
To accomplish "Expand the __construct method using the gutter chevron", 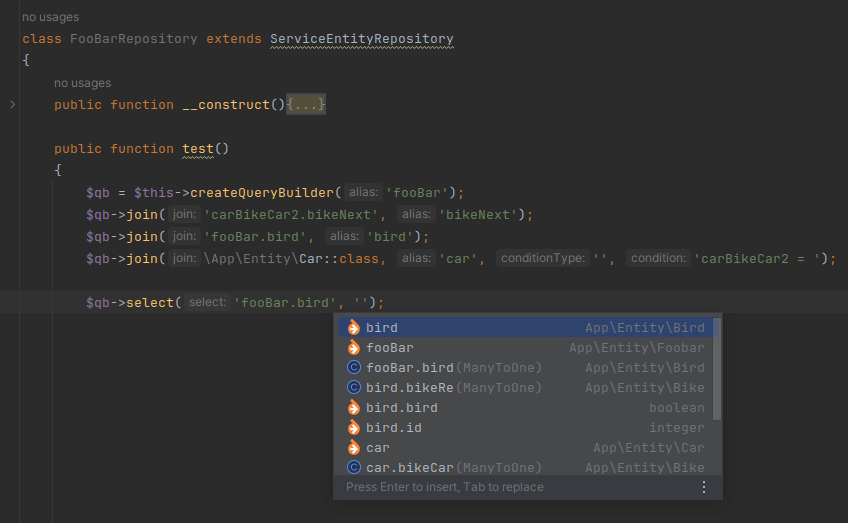I will 12,105.
